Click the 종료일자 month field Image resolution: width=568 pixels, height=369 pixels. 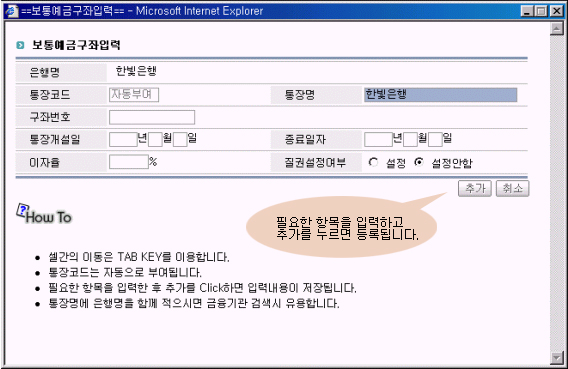[x=410, y=139]
